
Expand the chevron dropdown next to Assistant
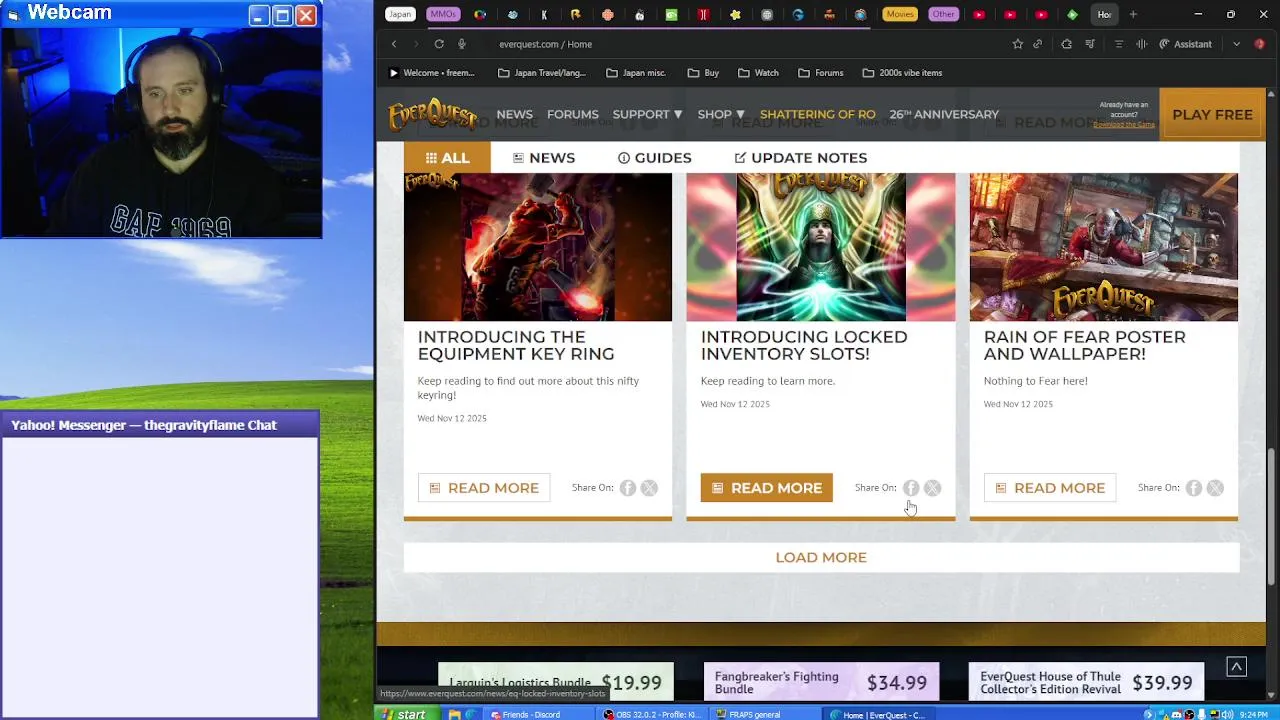click(1236, 44)
